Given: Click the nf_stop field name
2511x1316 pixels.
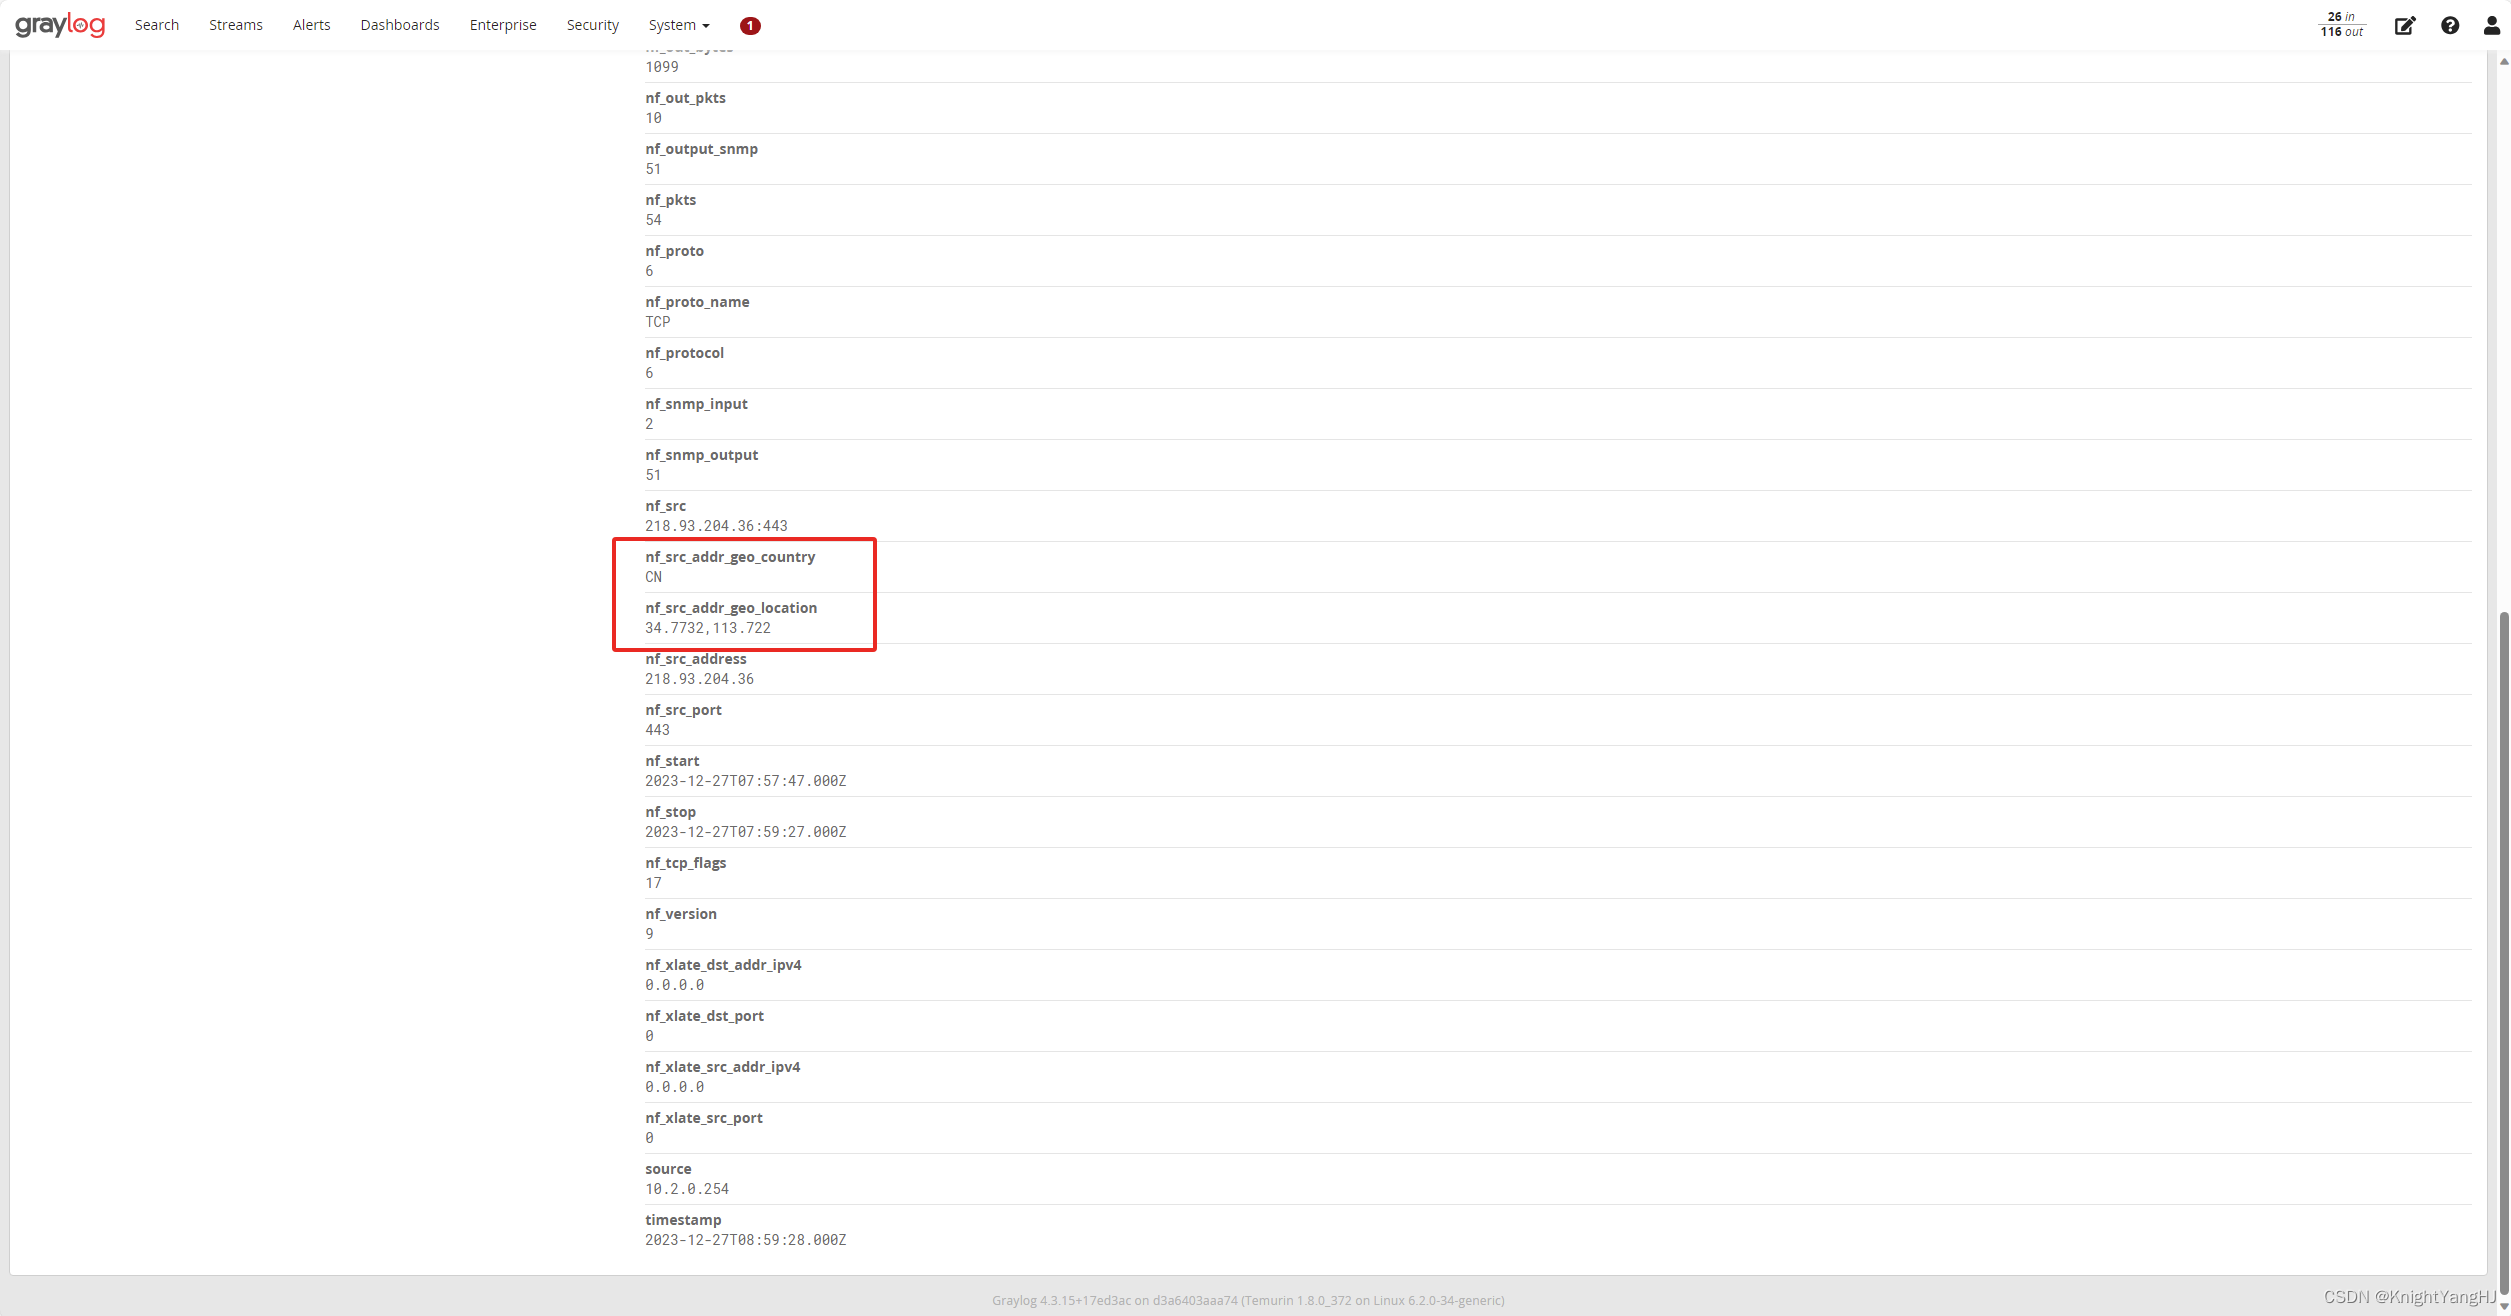Looking at the screenshot, I should [670, 812].
